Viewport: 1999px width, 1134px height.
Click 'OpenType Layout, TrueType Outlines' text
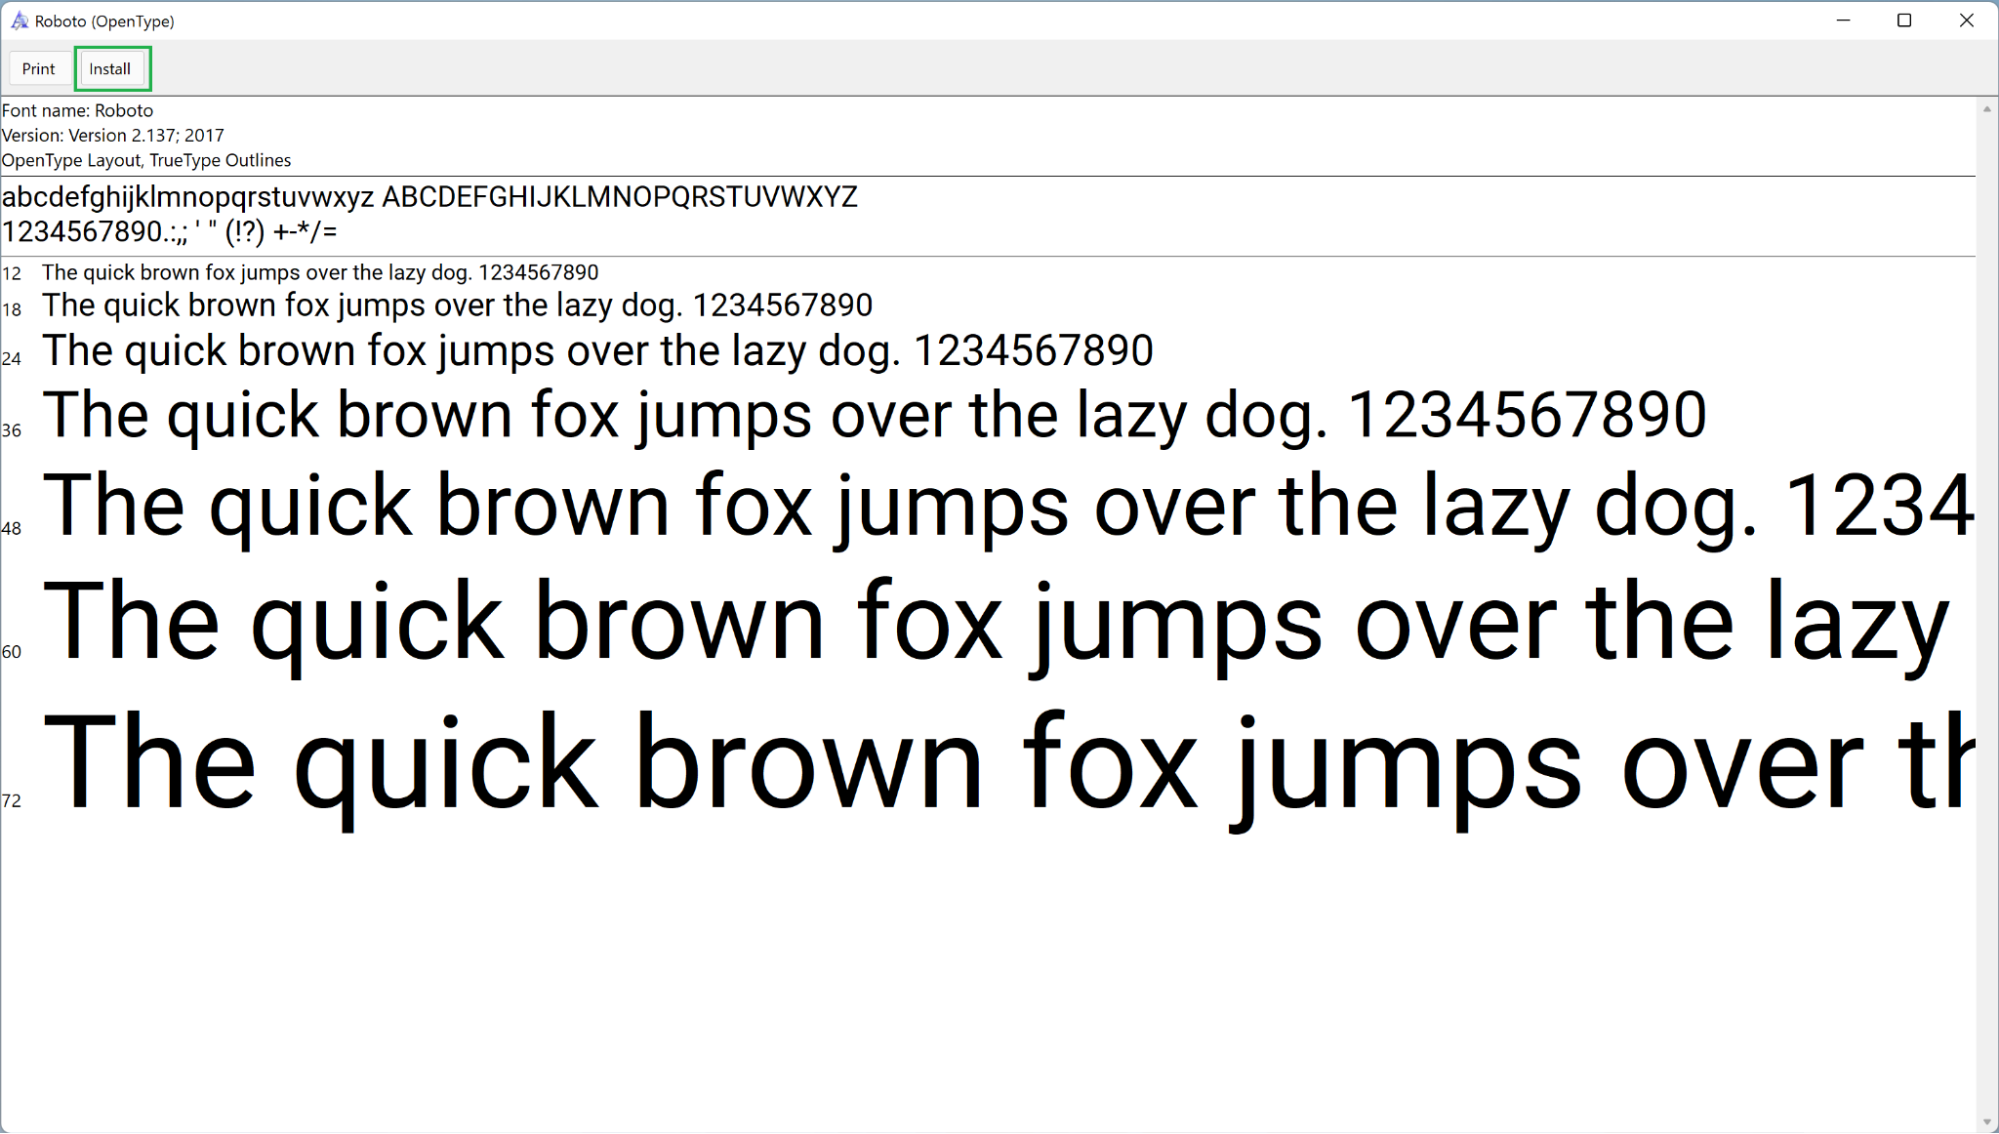tap(147, 160)
